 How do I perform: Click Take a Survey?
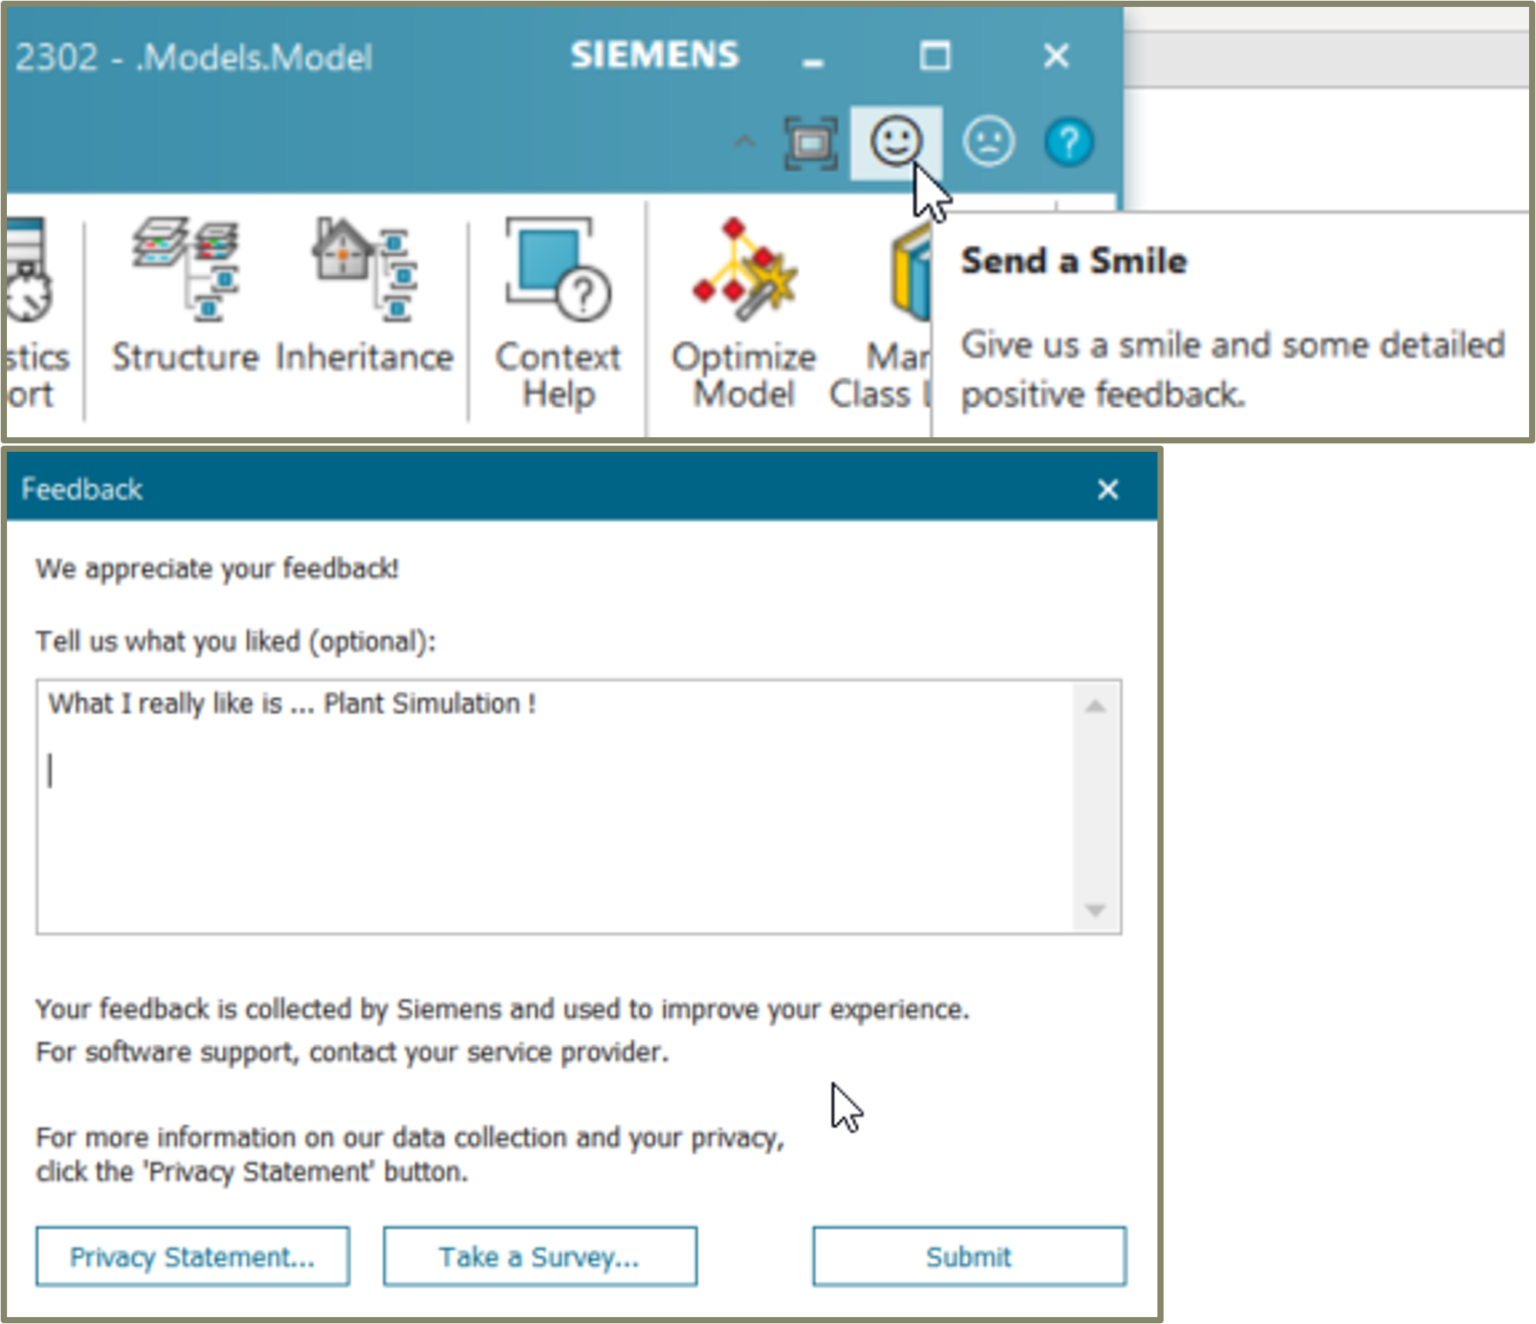(x=539, y=1257)
